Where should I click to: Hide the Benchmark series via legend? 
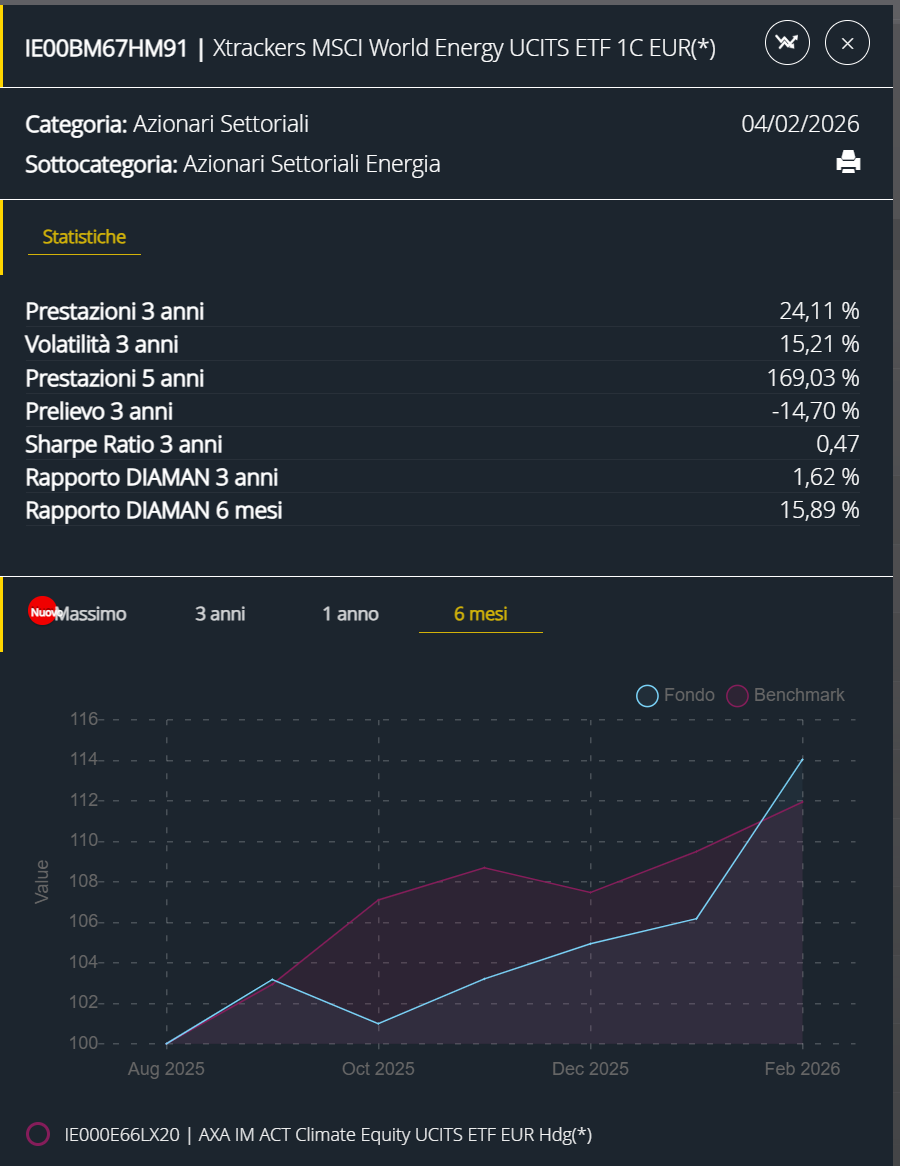[x=786, y=695]
